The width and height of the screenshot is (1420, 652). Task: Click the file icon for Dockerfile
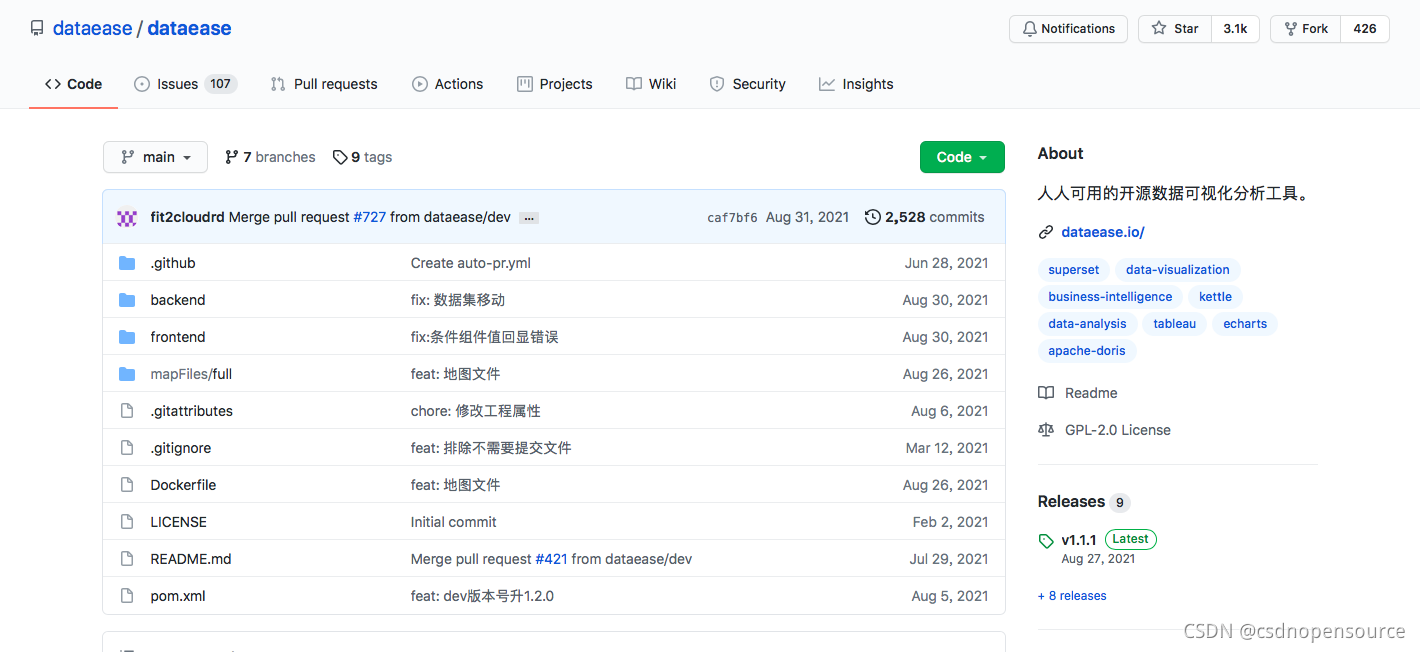(x=127, y=485)
